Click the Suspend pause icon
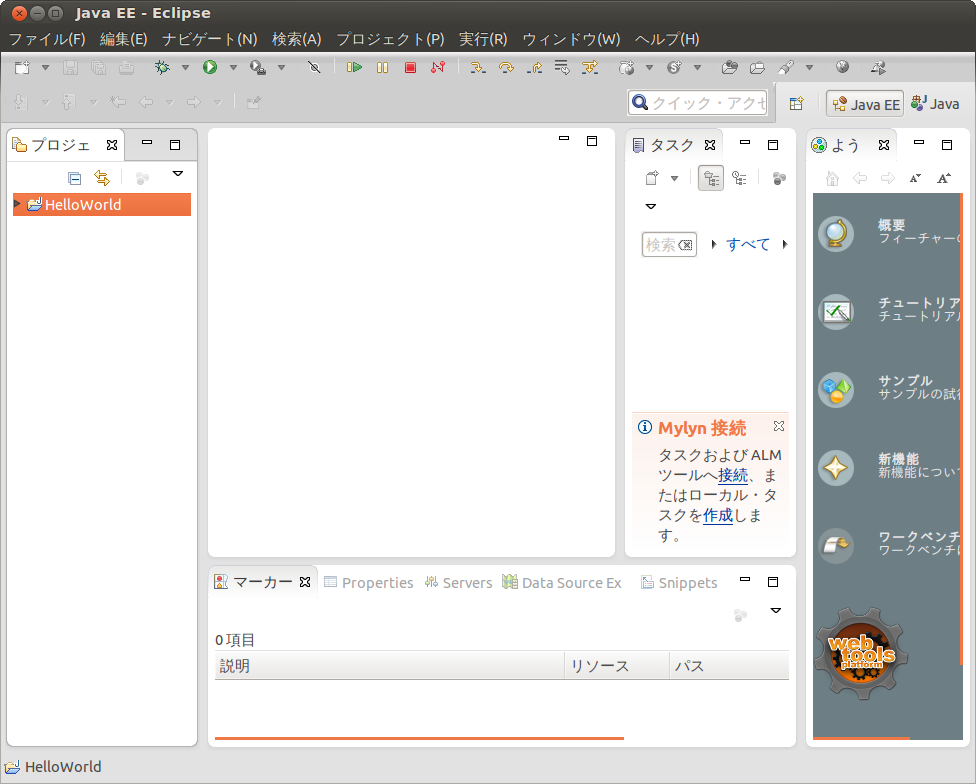The width and height of the screenshot is (976, 784). click(x=382, y=67)
